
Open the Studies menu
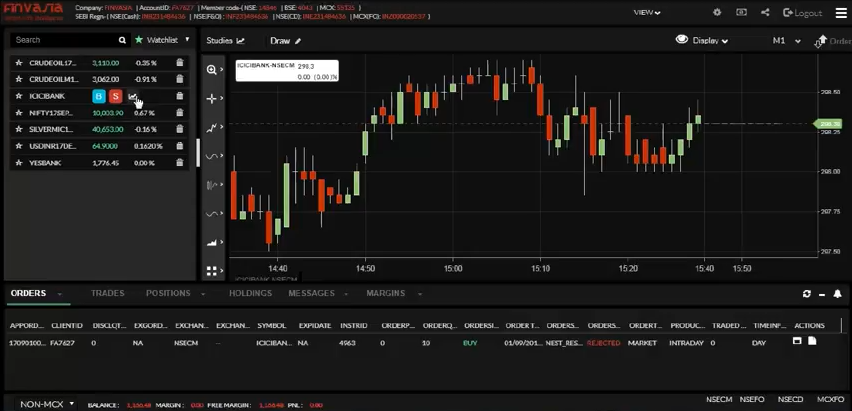(x=225, y=41)
